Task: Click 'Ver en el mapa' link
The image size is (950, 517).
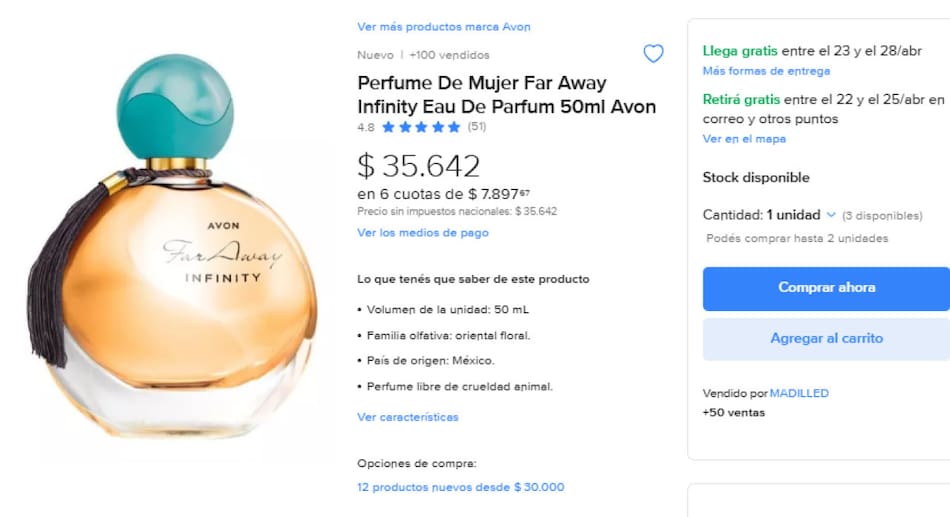Action: coord(744,139)
